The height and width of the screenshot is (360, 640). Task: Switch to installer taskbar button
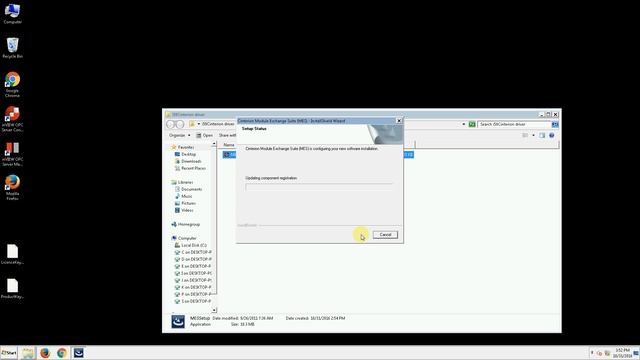pos(78,353)
